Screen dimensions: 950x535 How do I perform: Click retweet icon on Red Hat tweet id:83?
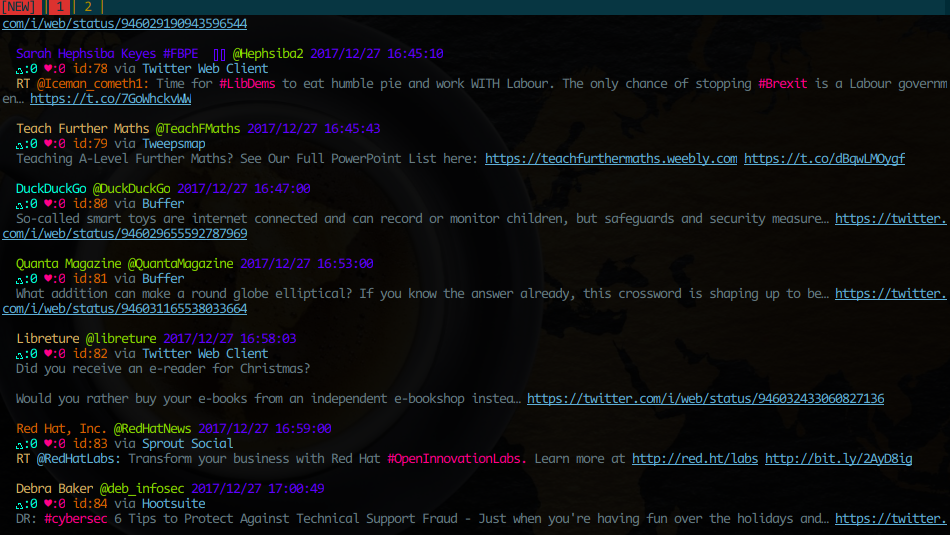[20, 444]
